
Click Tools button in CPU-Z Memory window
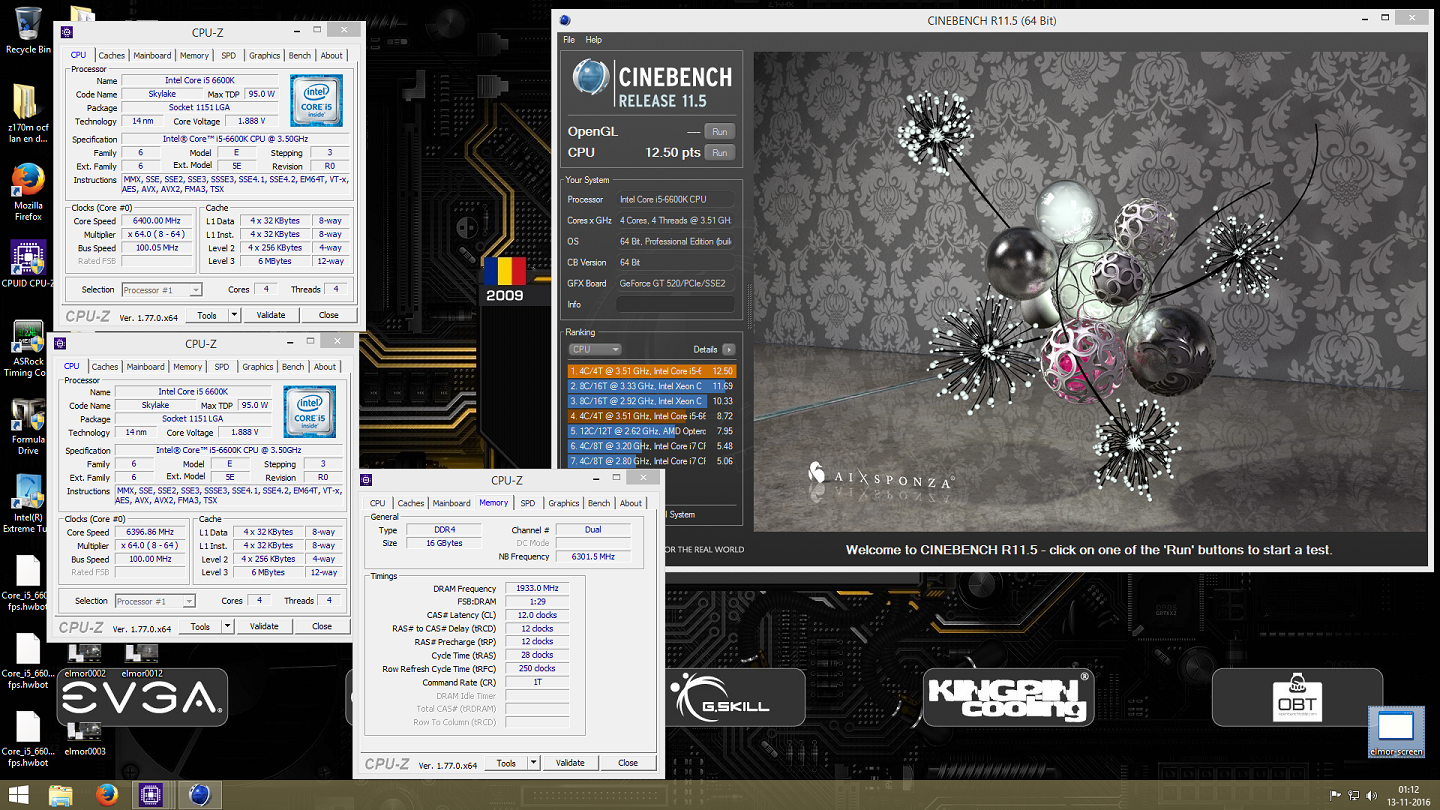pos(507,762)
